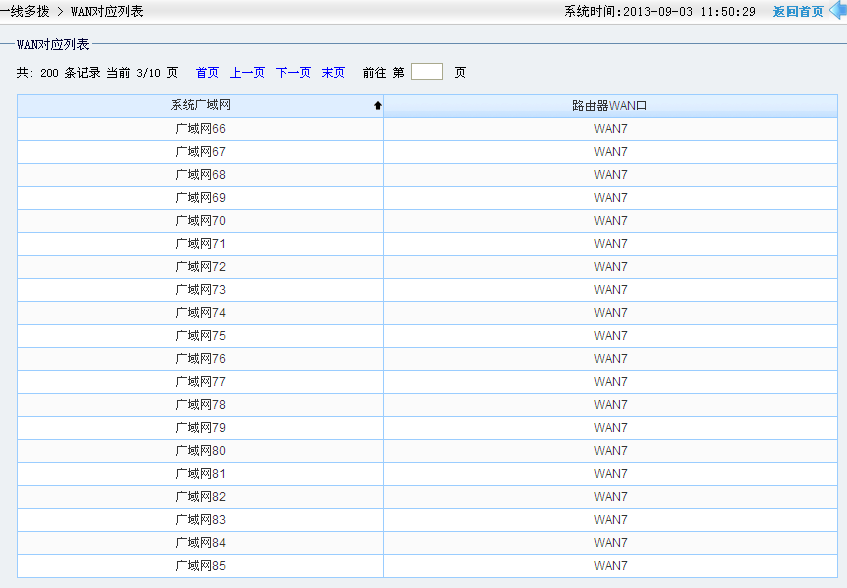
Task: Select the 广域网70 cell
Action: (x=200, y=221)
